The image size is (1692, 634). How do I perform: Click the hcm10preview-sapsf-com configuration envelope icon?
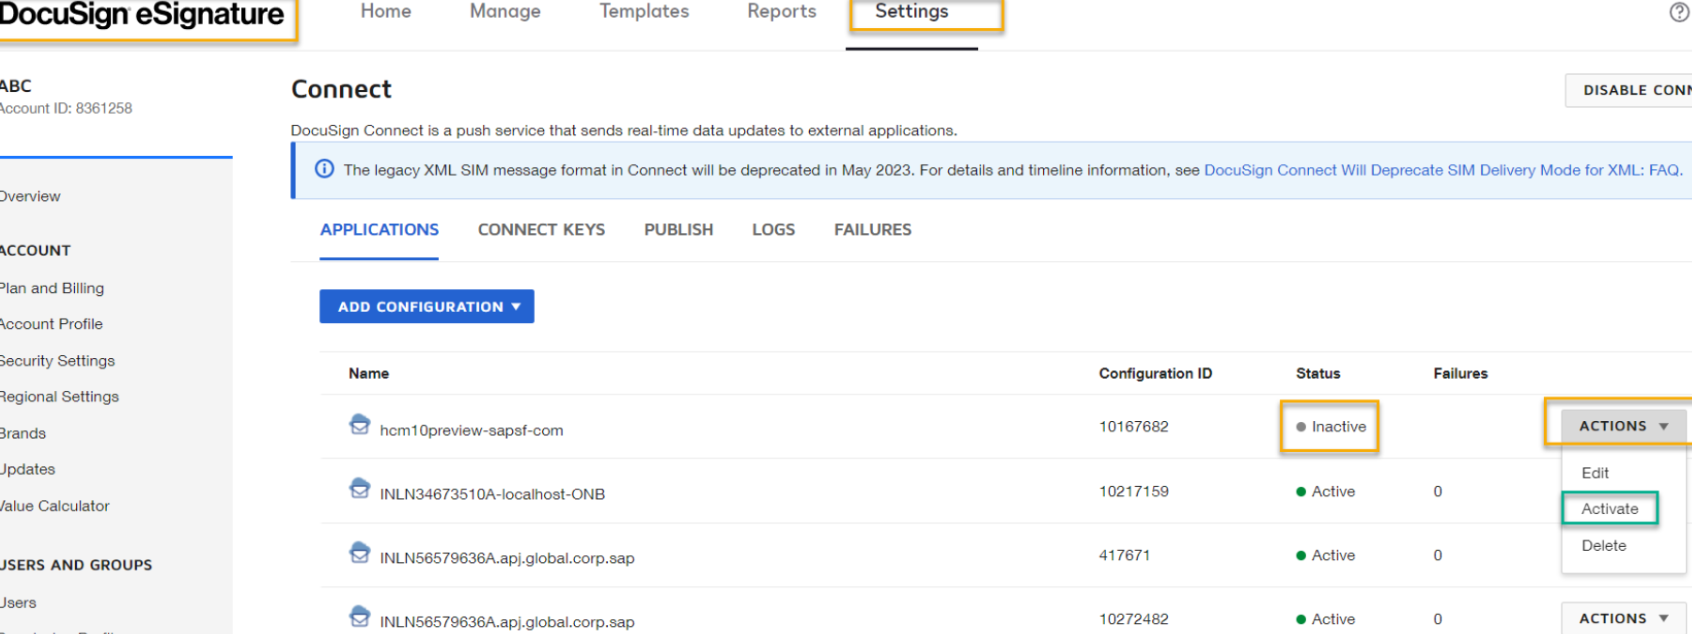point(360,424)
